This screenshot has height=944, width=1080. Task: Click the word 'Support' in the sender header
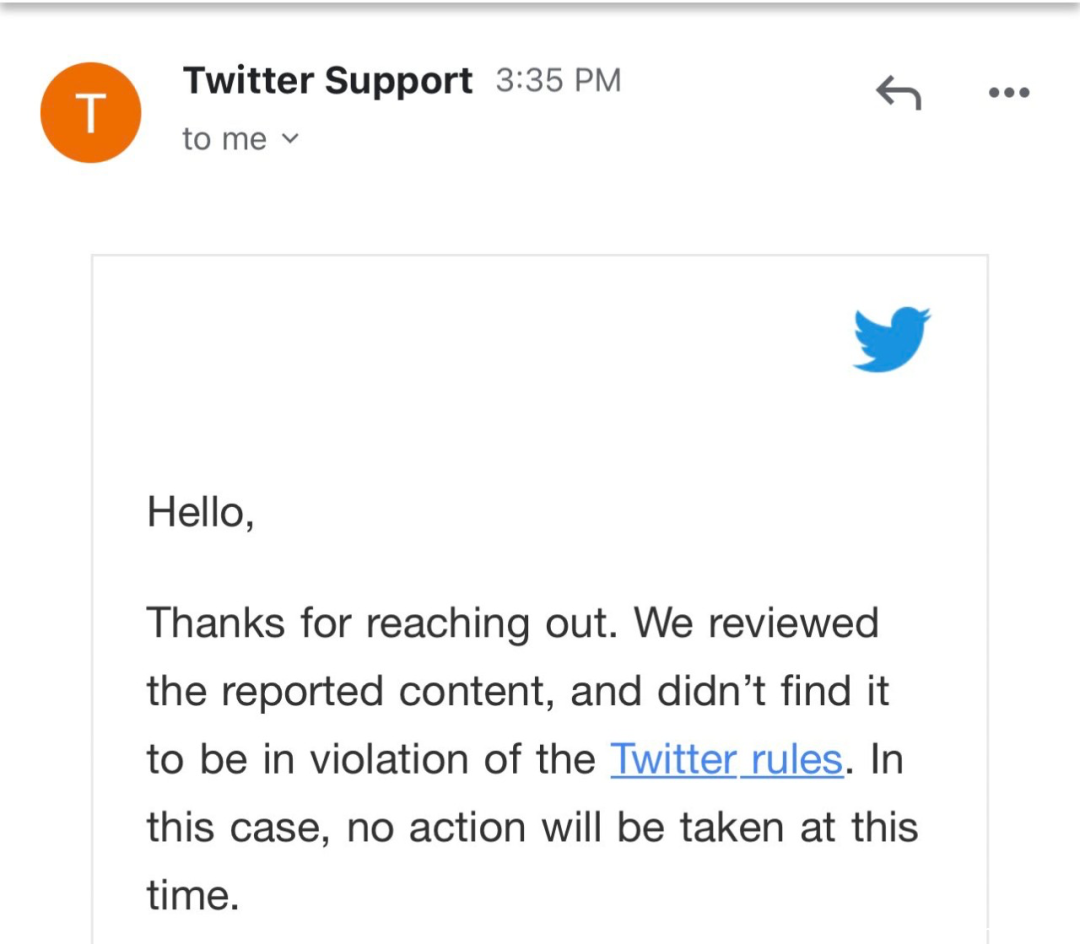pyautogui.click(x=399, y=81)
